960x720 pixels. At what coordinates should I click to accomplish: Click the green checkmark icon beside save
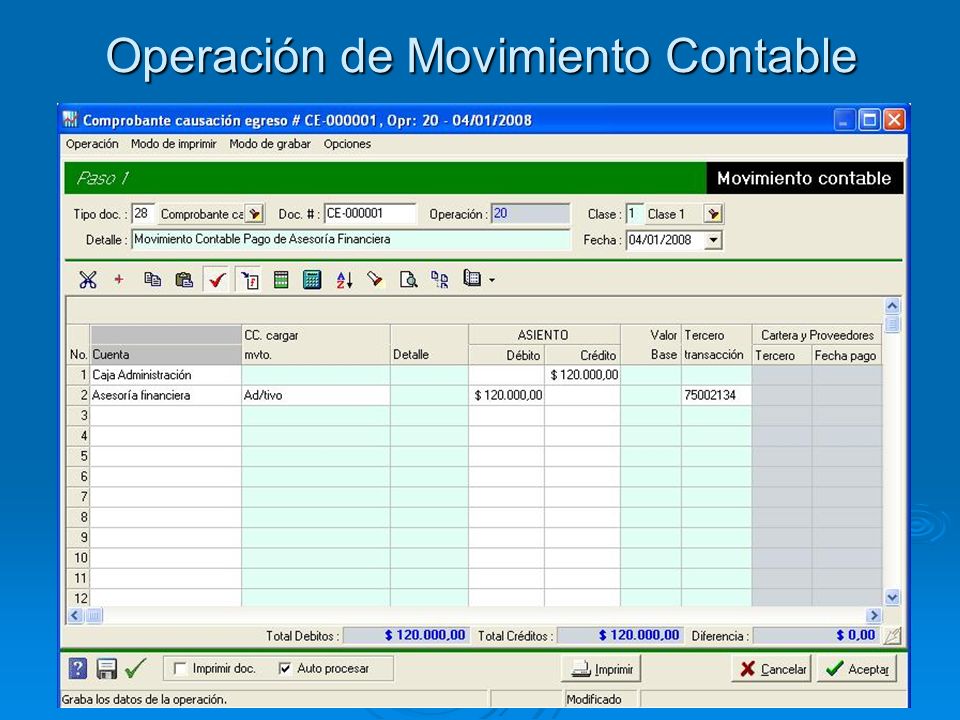[135, 668]
